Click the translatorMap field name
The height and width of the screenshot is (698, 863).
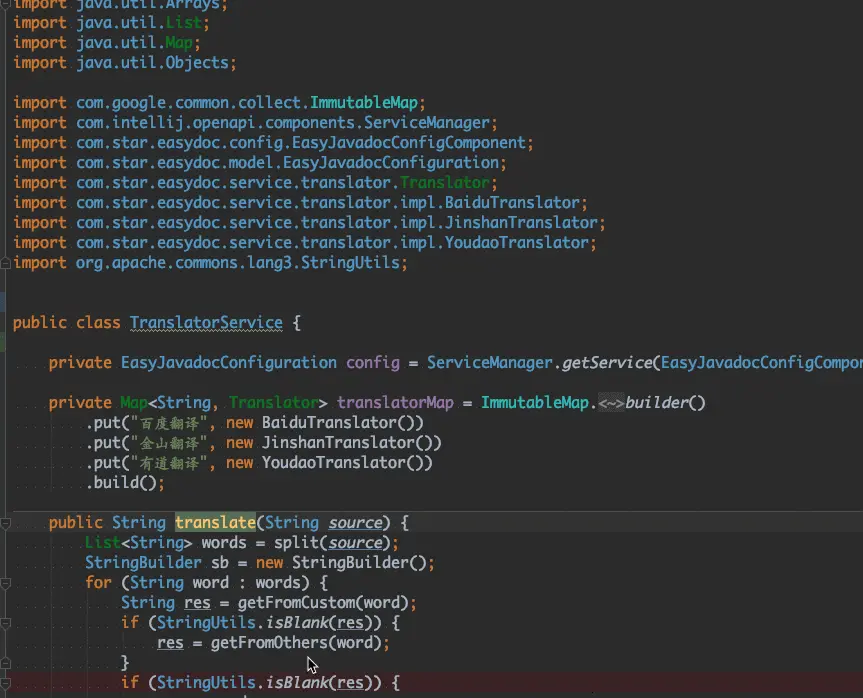tap(395, 403)
